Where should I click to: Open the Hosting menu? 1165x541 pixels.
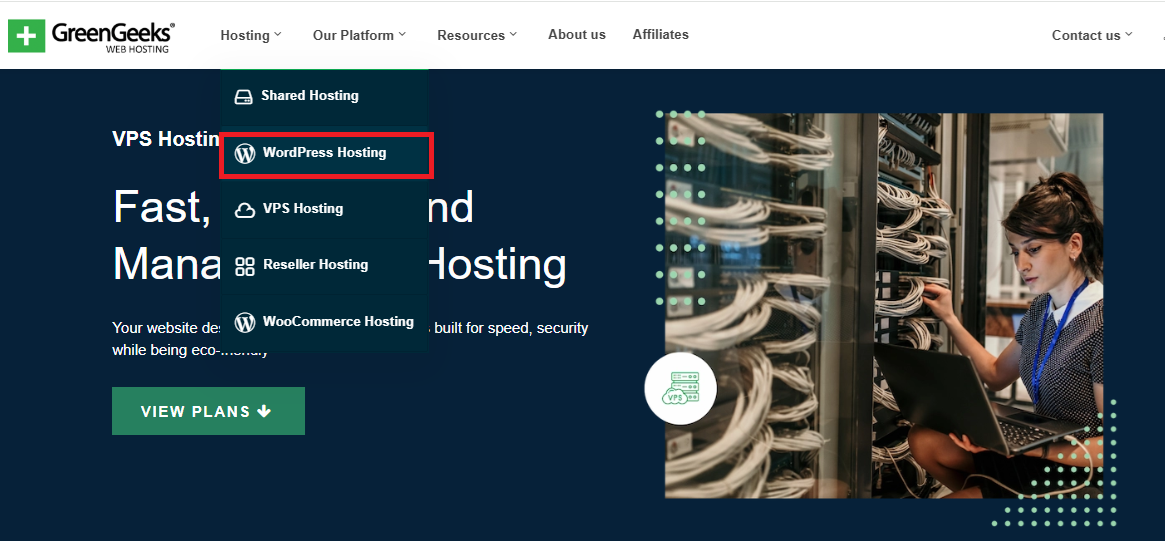pyautogui.click(x=251, y=35)
